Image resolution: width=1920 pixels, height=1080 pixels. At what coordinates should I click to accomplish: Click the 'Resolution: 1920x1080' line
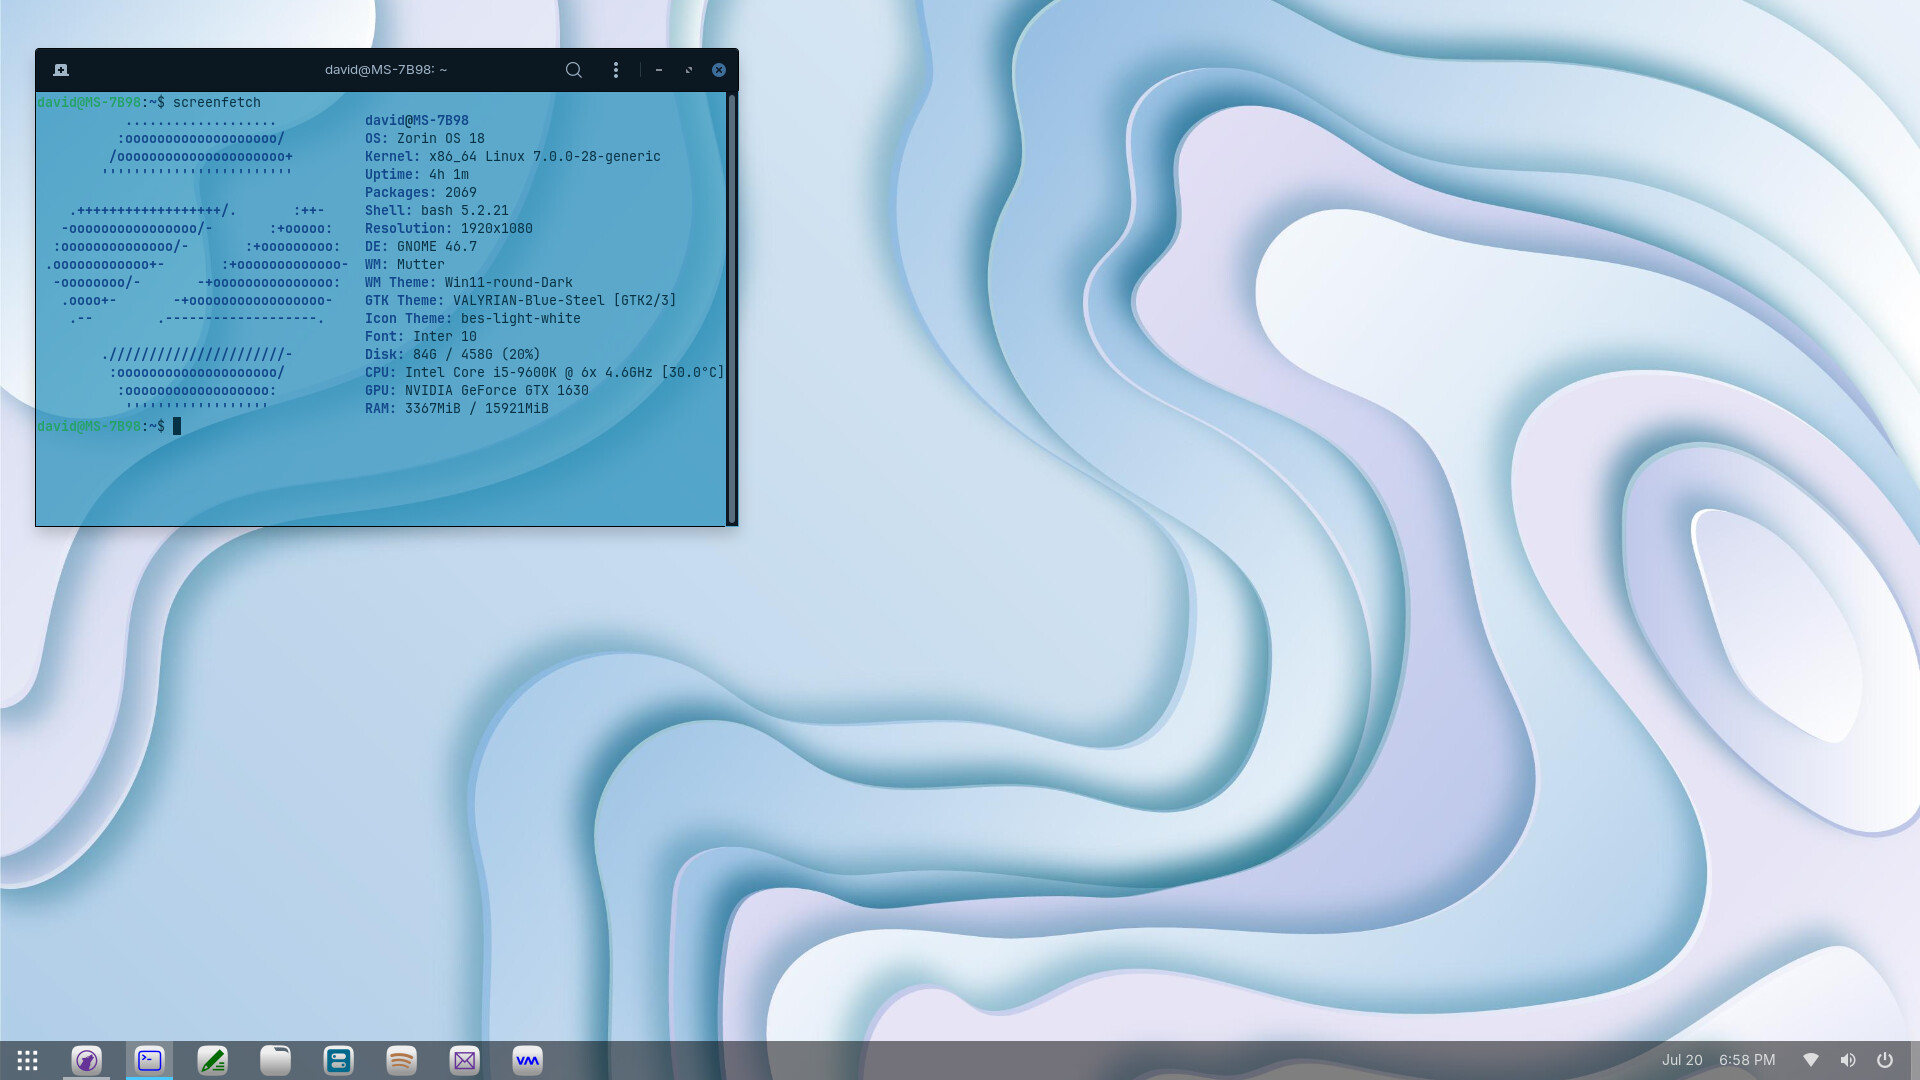point(449,229)
